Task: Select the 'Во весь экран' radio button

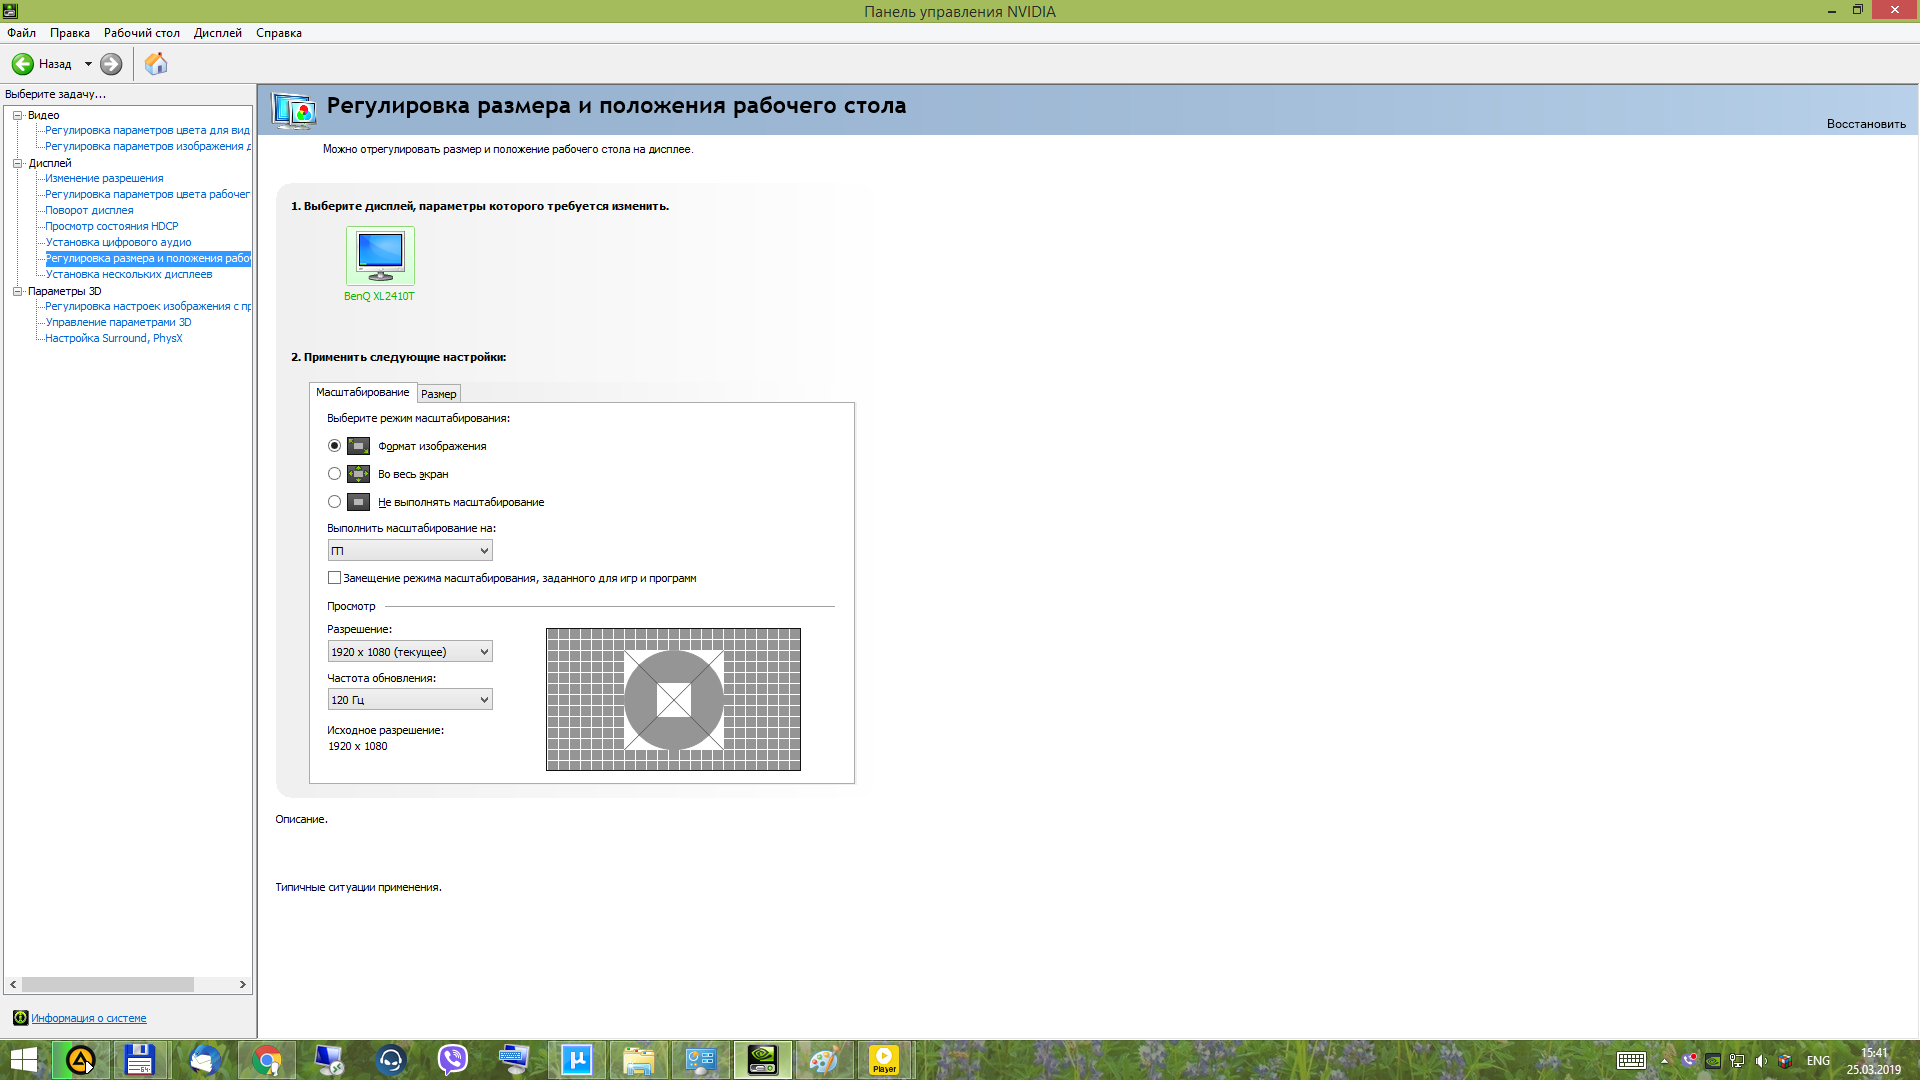Action: tap(335, 474)
